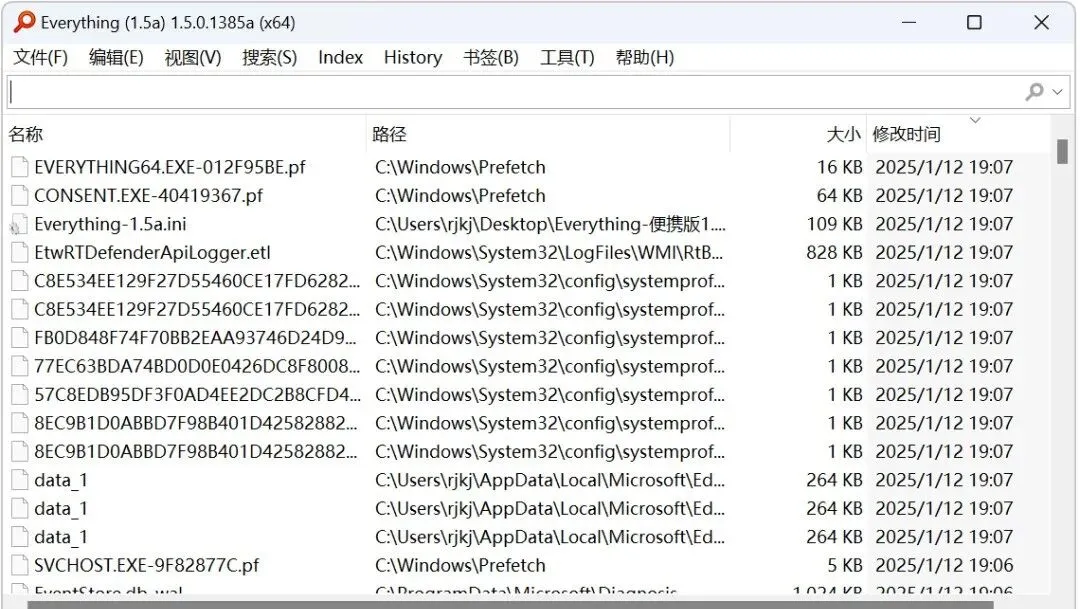This screenshot has height=609, width=1080.
Task: Click file icon of CONSENT.EXE-40419367.pf
Action: pyautogui.click(x=20, y=196)
